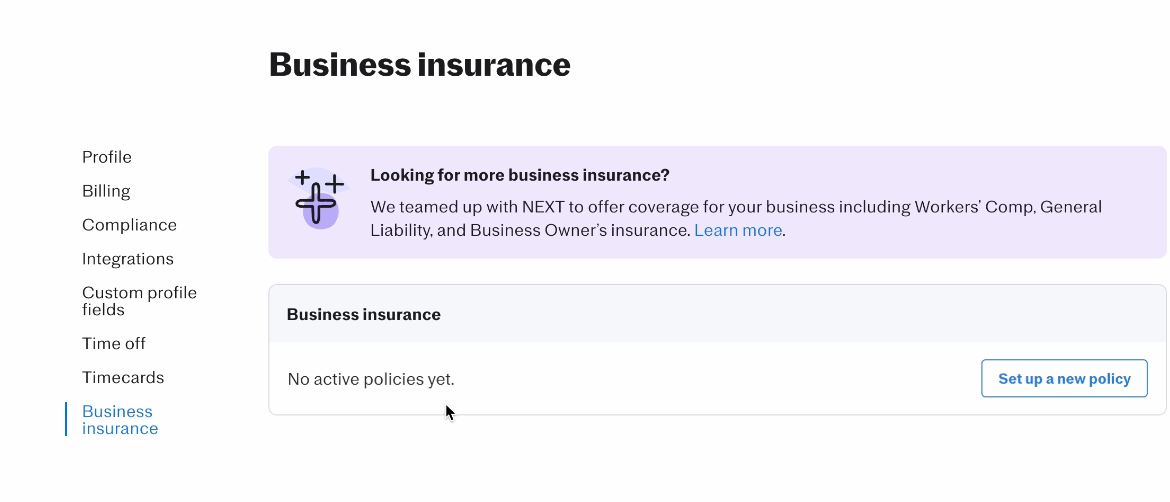Click the Business insurance card header
Viewport: 1170px width, 502px height.
tap(364, 314)
